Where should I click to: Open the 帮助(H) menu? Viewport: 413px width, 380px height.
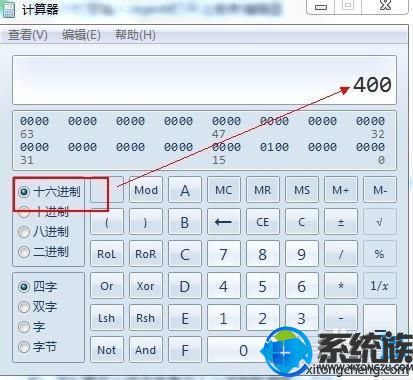135,35
